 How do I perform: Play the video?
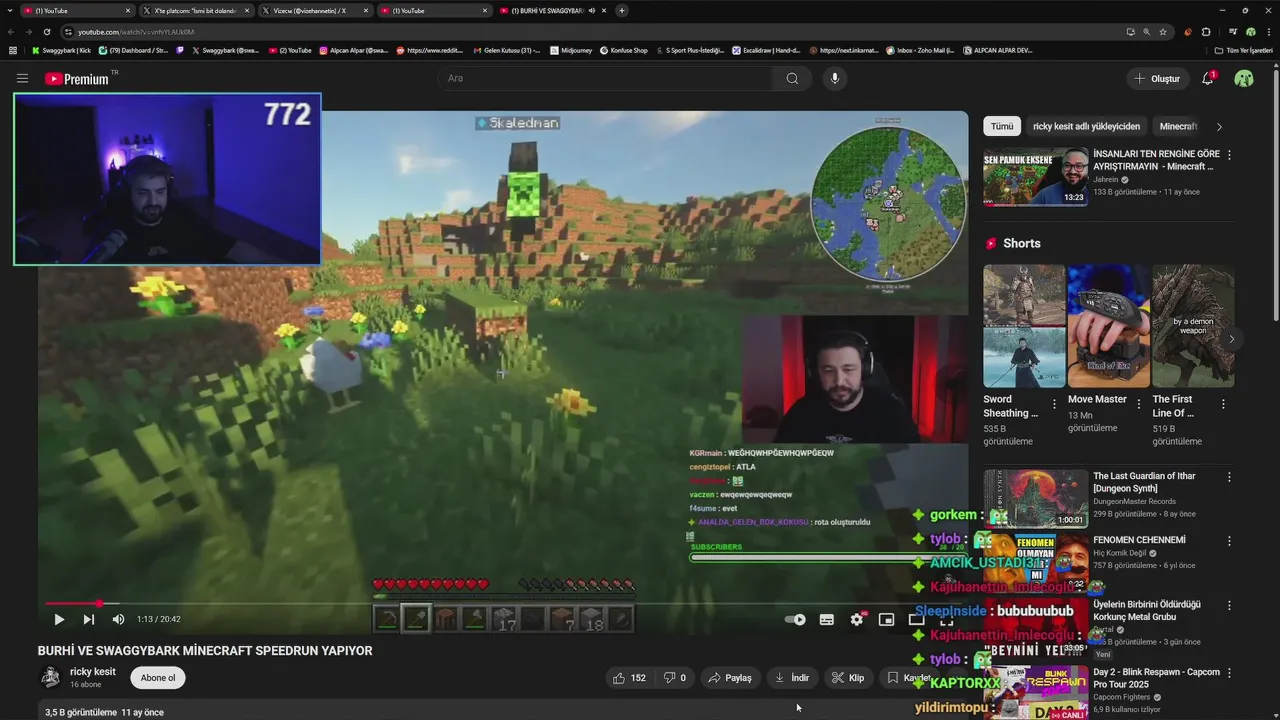(58, 619)
